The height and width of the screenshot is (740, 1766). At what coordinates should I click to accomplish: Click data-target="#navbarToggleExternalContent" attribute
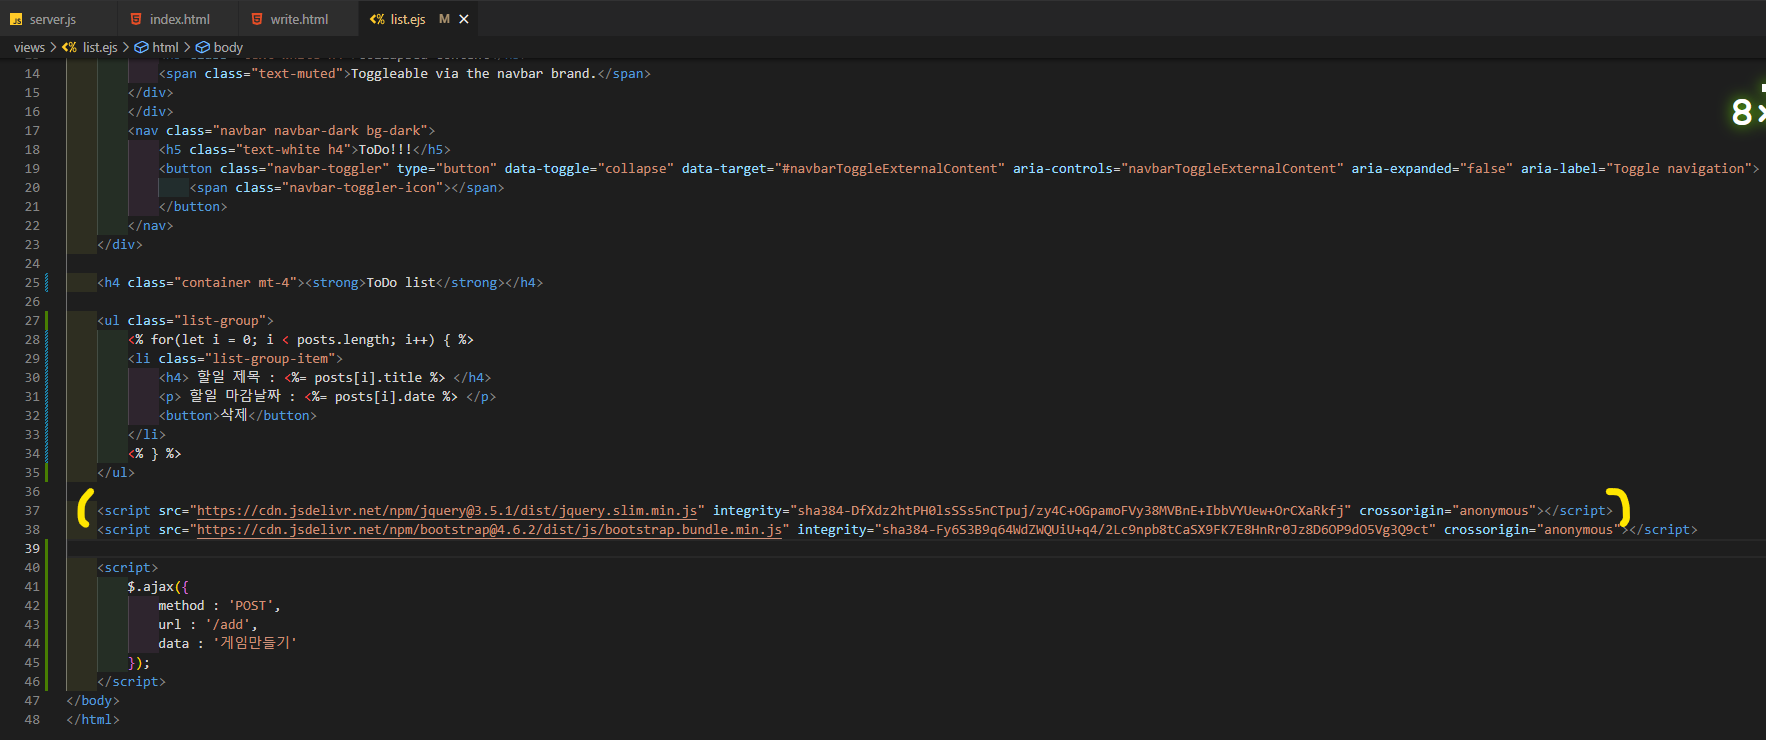pyautogui.click(x=841, y=168)
